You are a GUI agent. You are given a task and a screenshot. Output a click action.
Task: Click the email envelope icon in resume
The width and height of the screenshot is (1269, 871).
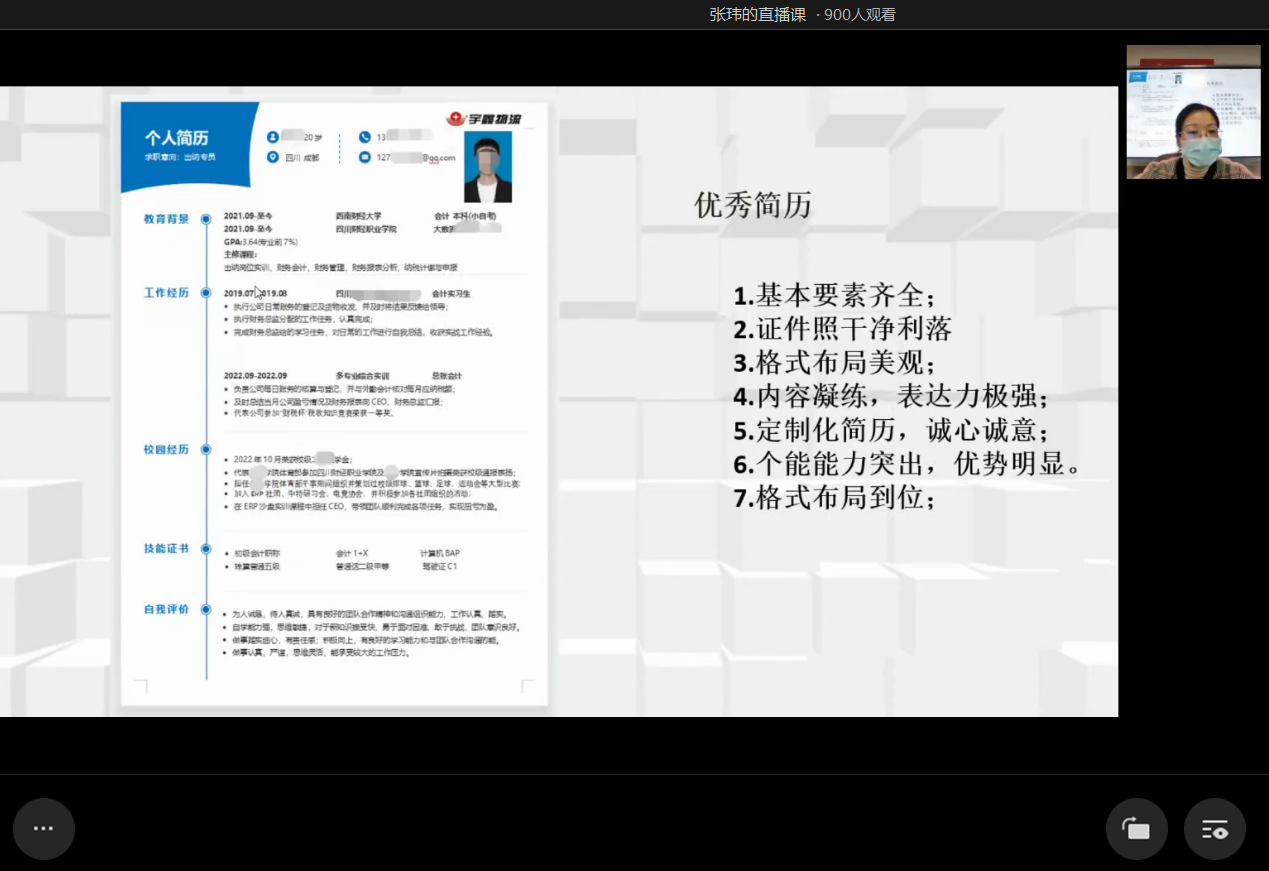point(364,157)
